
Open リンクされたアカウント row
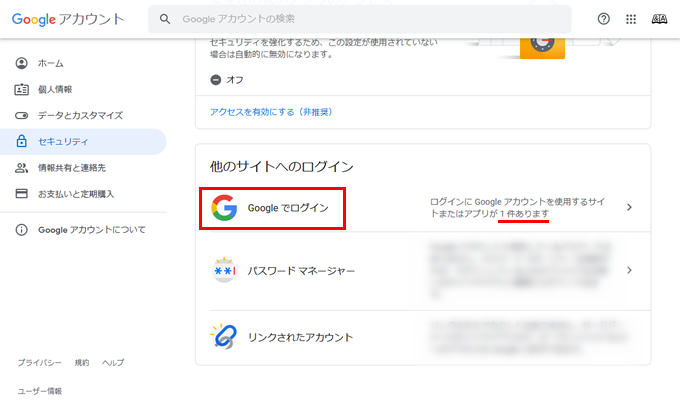click(423, 337)
